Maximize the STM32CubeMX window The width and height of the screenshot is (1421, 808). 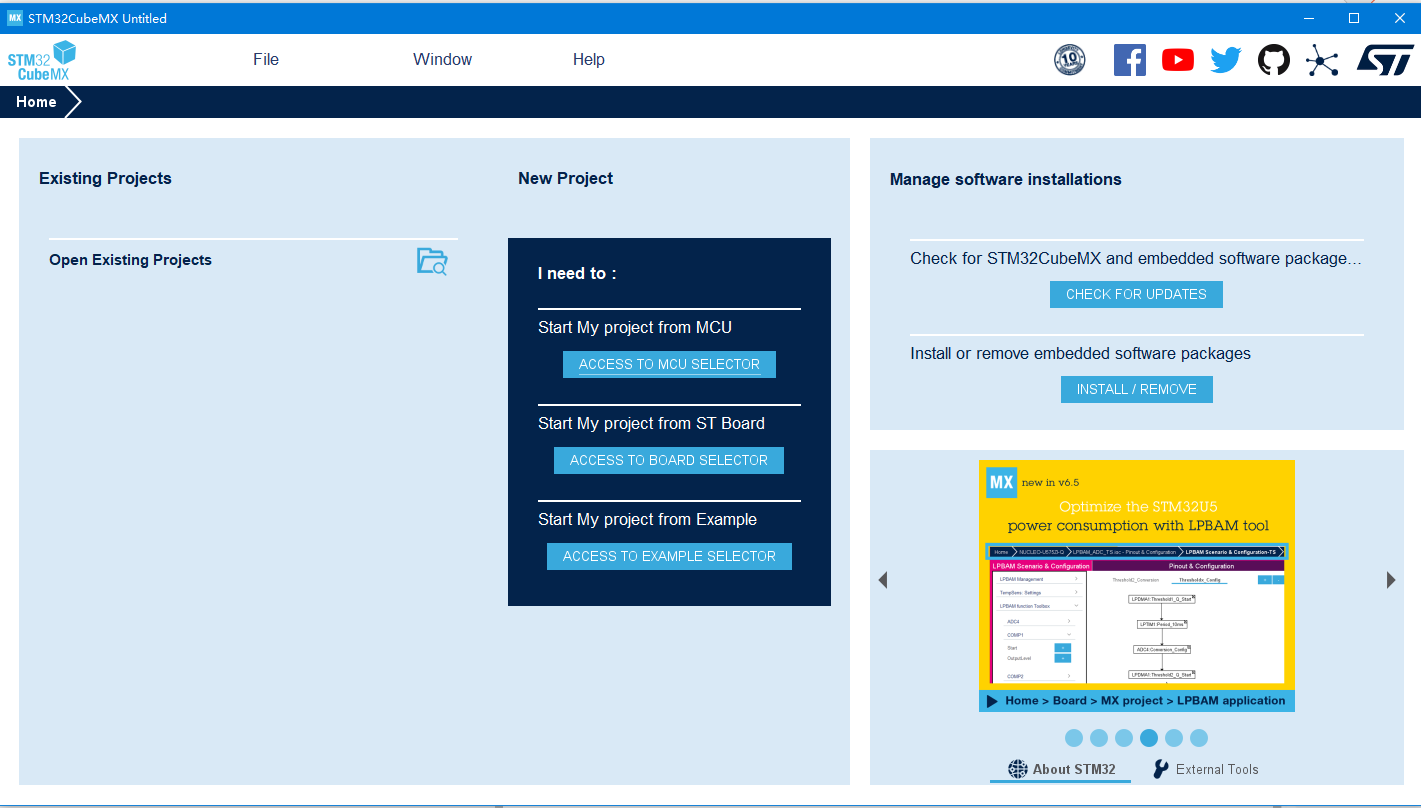click(1354, 18)
